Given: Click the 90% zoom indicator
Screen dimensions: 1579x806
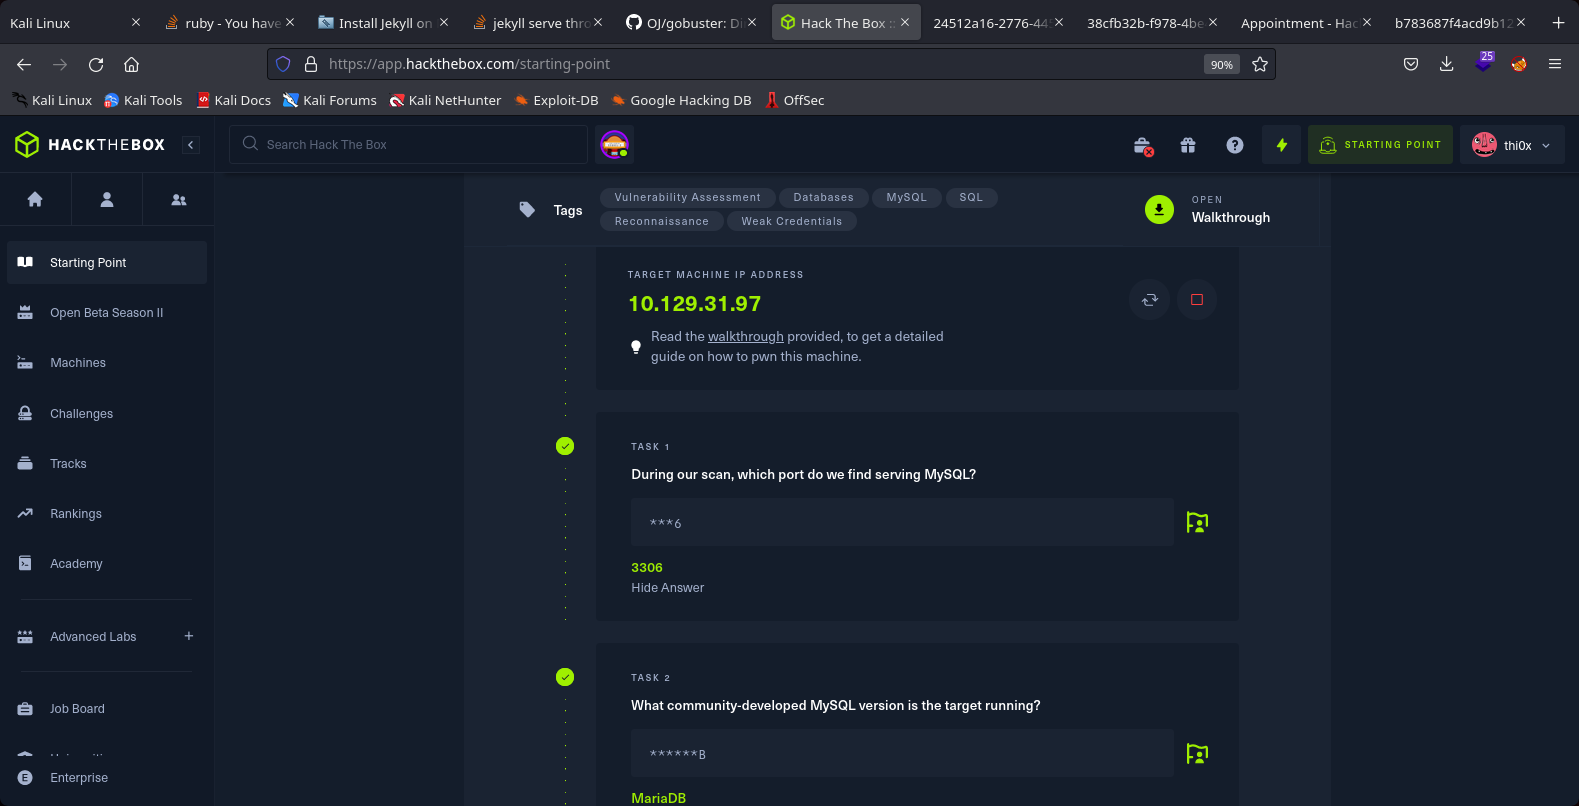Looking at the screenshot, I should pyautogui.click(x=1221, y=64).
